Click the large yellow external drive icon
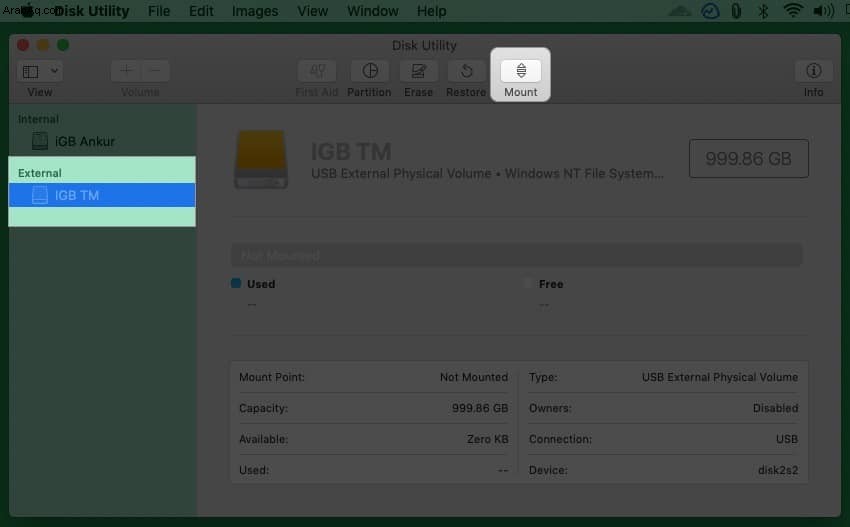This screenshot has height=527, width=850. point(261,159)
